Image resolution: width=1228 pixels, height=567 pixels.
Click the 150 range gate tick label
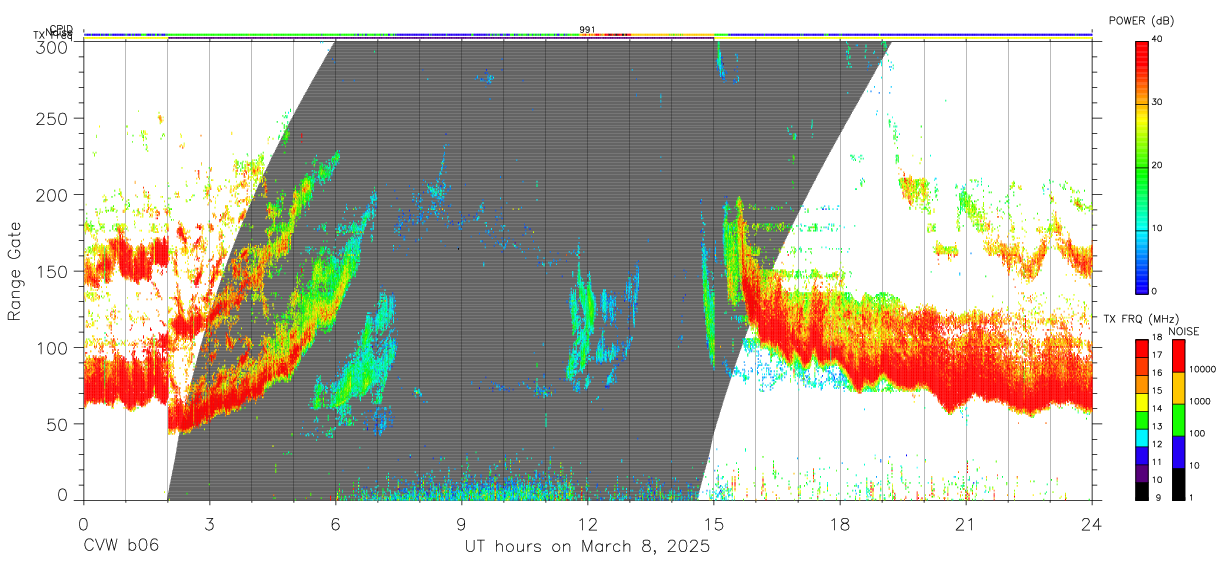point(53,271)
